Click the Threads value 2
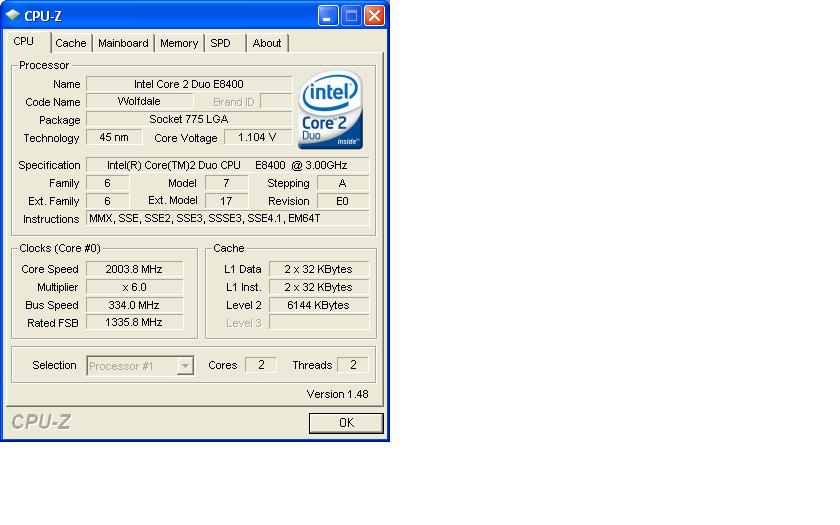Image resolution: width=840 pixels, height=525 pixels. click(352, 365)
